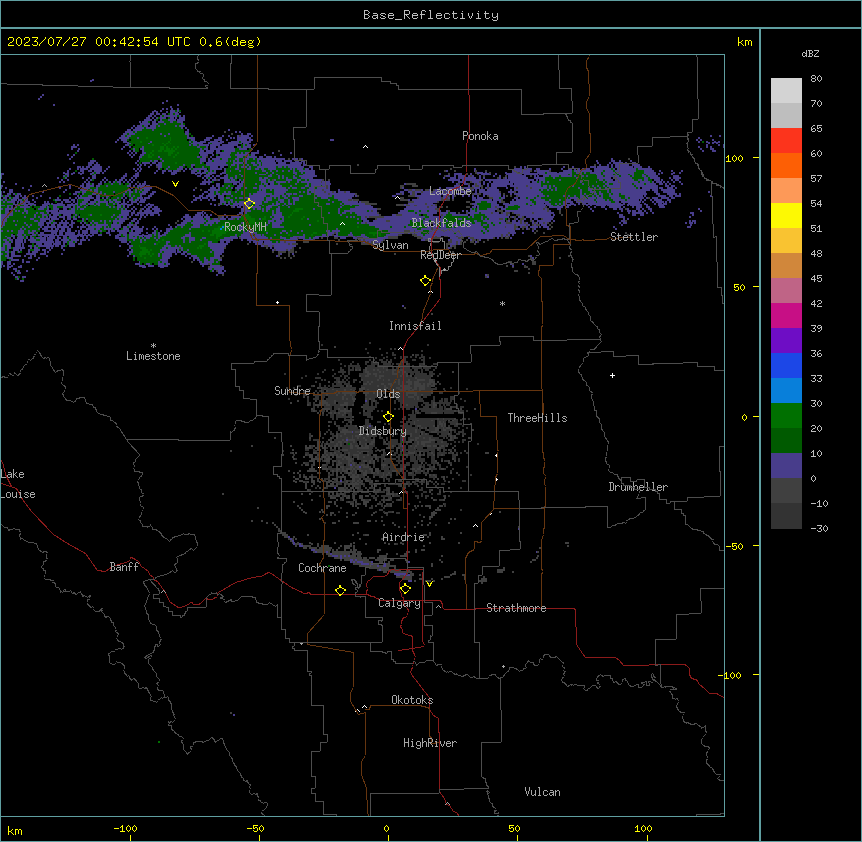
Task: Click the white plus marker north of Drumheller
Action: (612, 375)
